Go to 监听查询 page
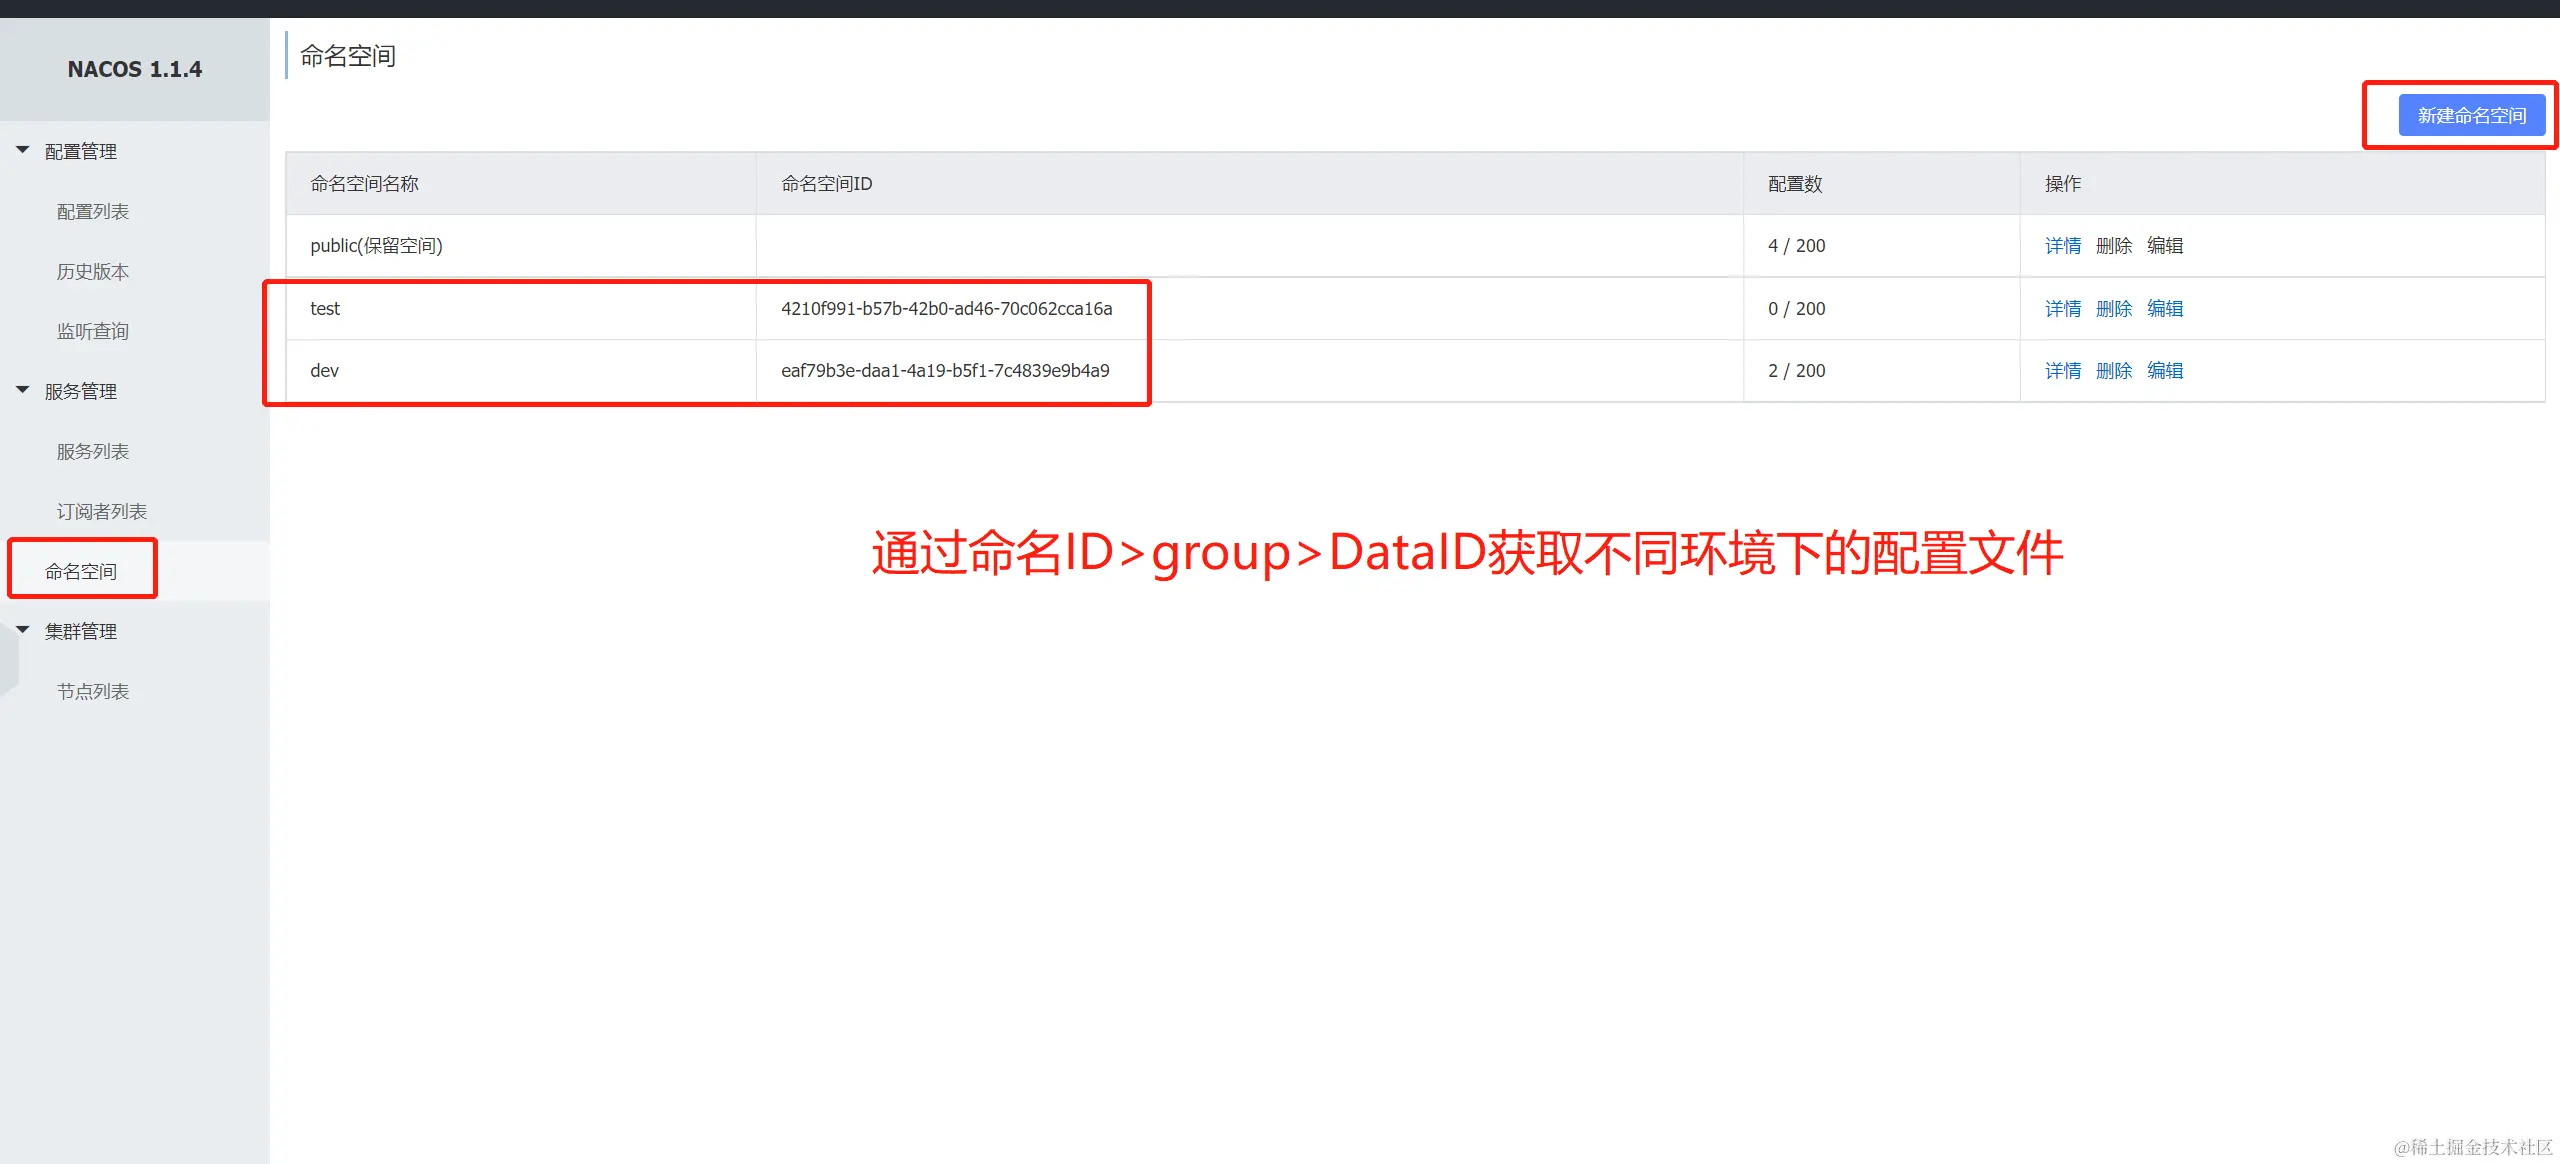 pyautogui.click(x=92, y=331)
